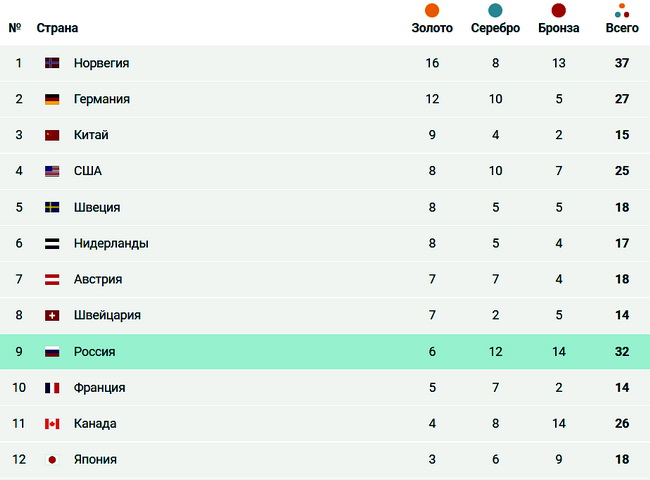Click the Страна column header
650x480 pixels.
point(57,28)
